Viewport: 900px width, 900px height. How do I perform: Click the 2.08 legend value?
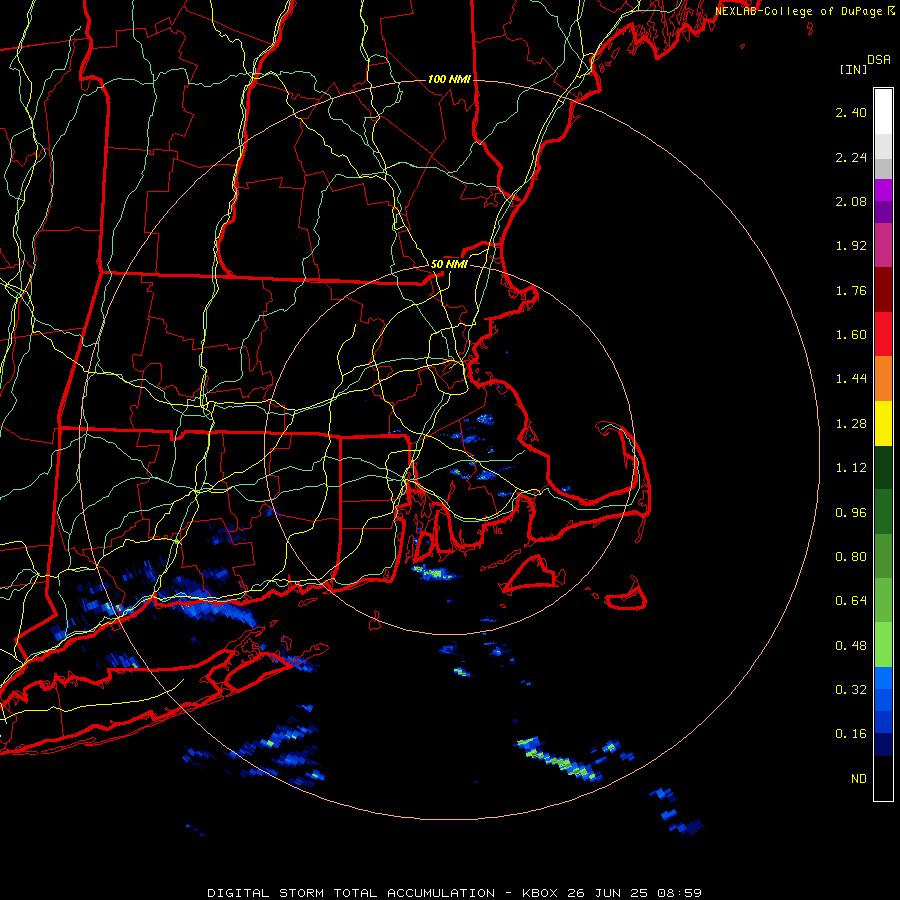point(851,201)
